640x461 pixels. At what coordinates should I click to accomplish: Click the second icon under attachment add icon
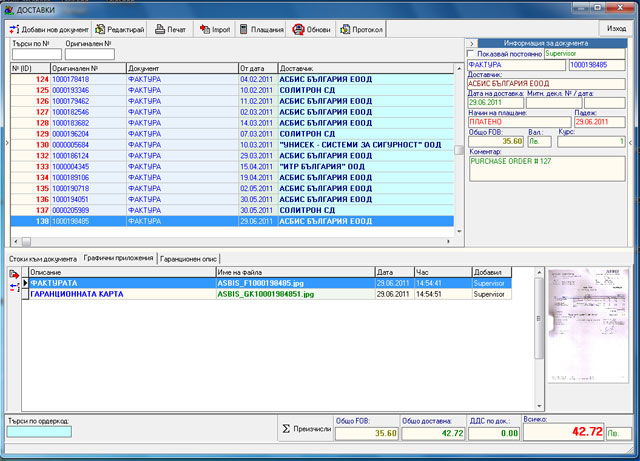pyautogui.click(x=14, y=287)
